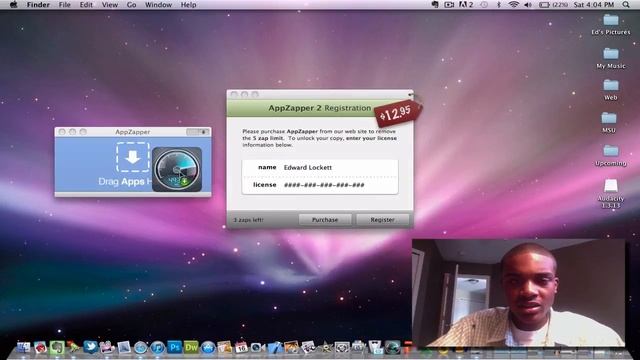Open the View menu
Screen dimensions: 640x360
pos(109,5)
